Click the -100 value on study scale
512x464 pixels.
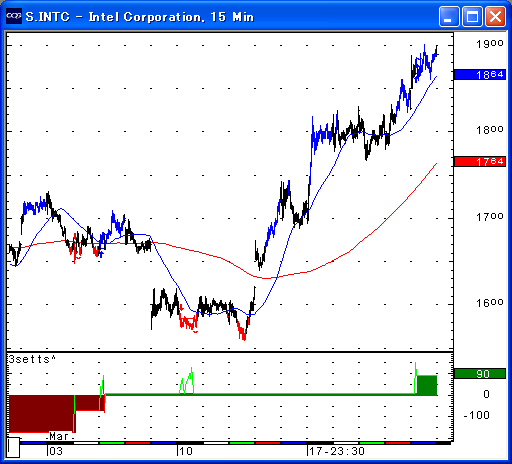(x=476, y=415)
